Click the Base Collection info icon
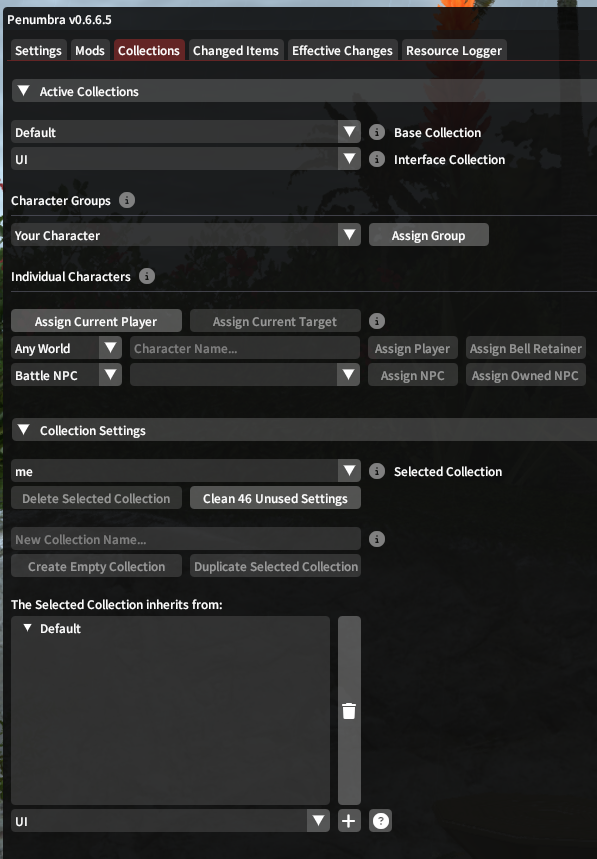 377,132
